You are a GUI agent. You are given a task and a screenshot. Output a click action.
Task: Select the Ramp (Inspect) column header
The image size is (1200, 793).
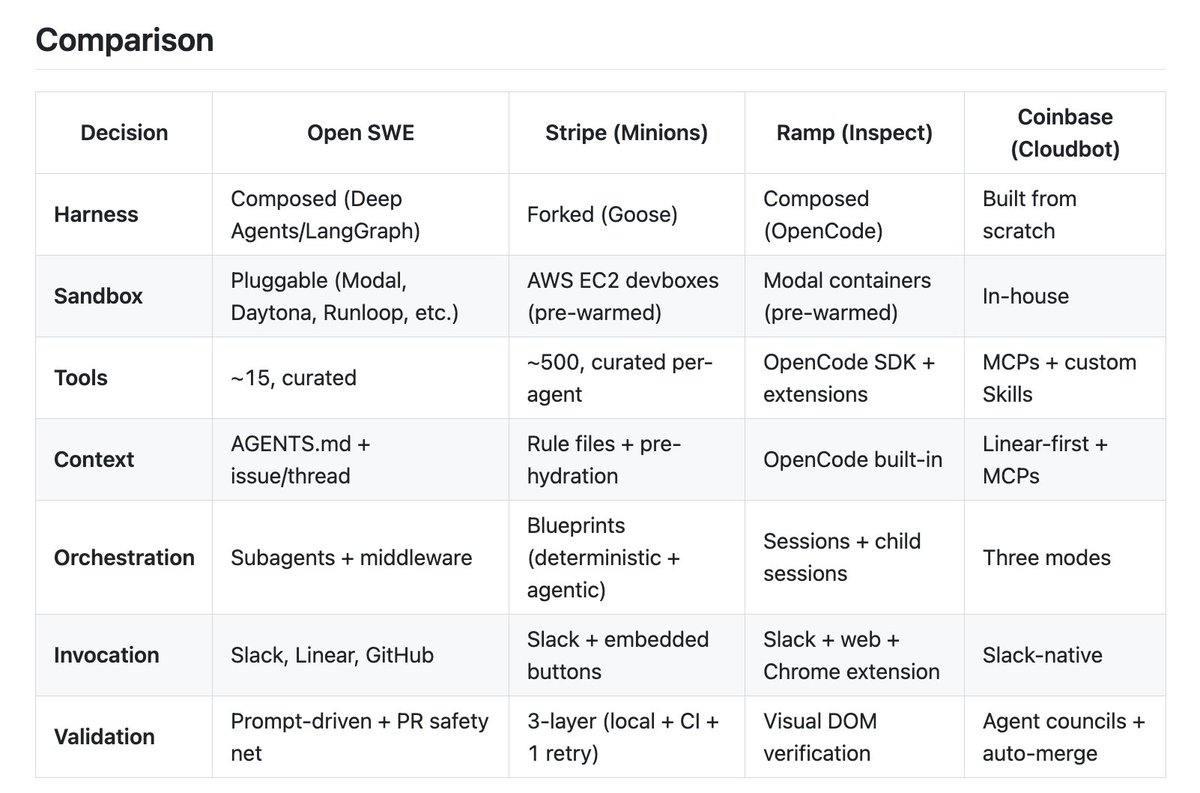(x=854, y=133)
